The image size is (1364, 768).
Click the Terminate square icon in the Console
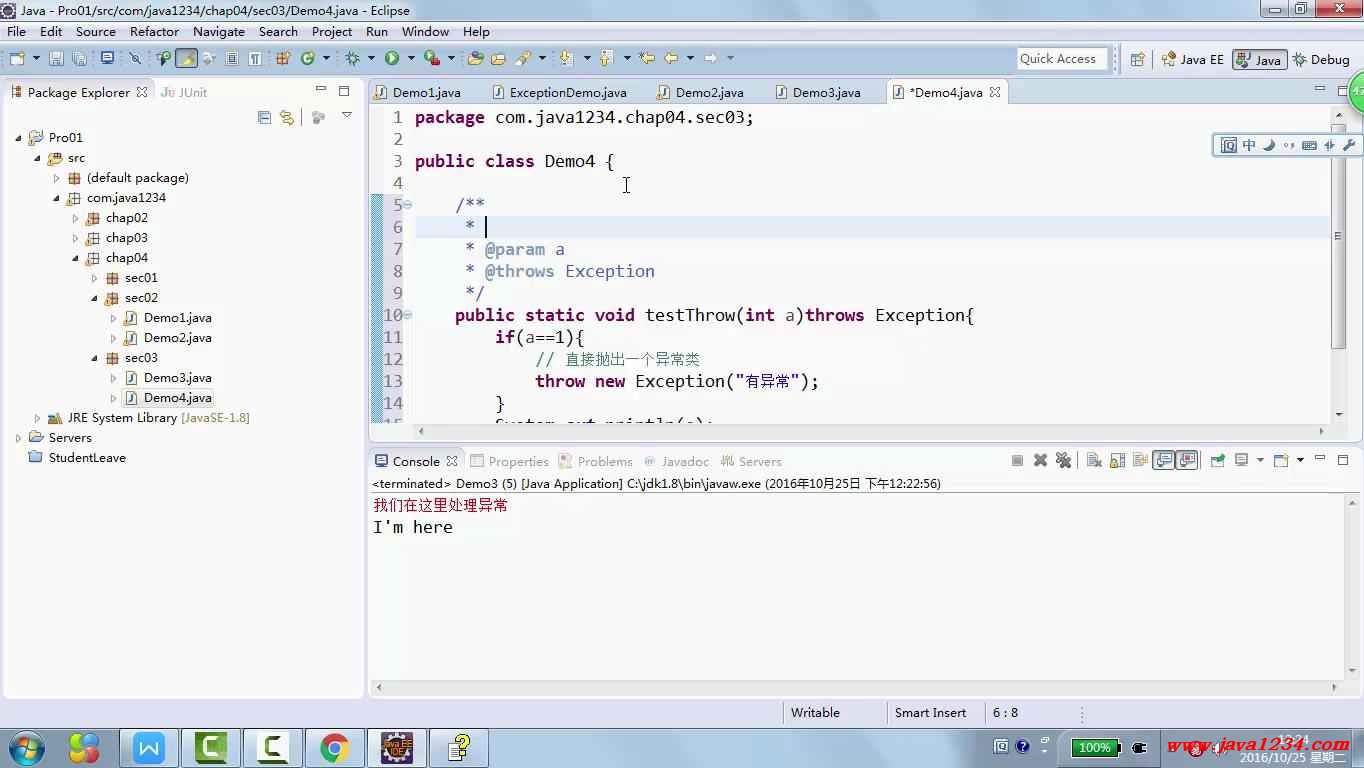(x=1017, y=461)
